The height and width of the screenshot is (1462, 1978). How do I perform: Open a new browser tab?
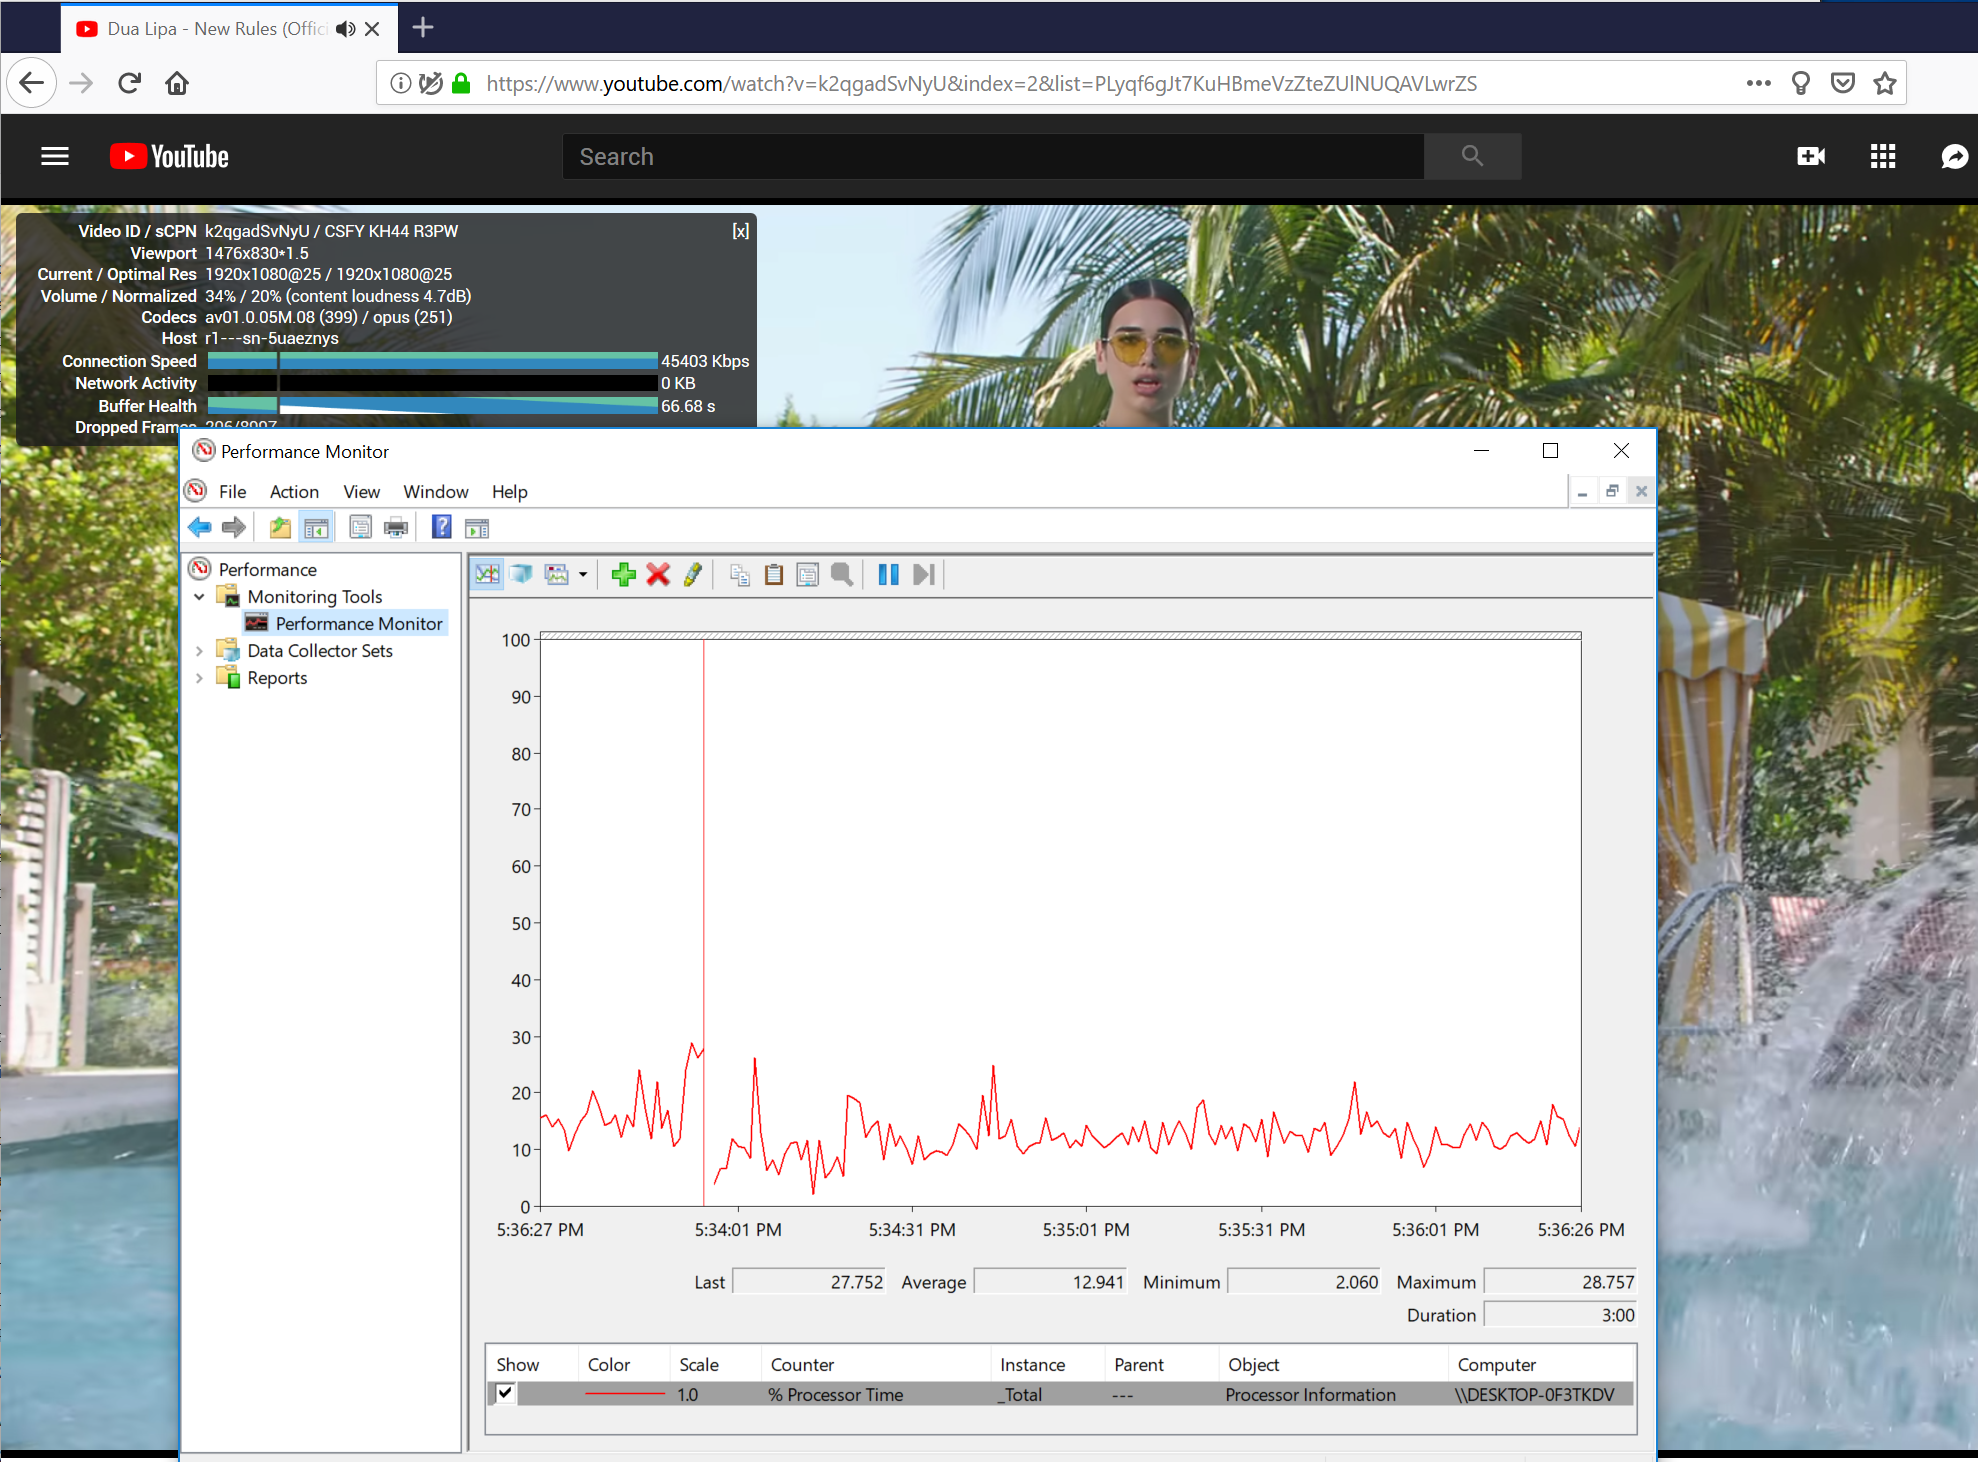pos(423,28)
